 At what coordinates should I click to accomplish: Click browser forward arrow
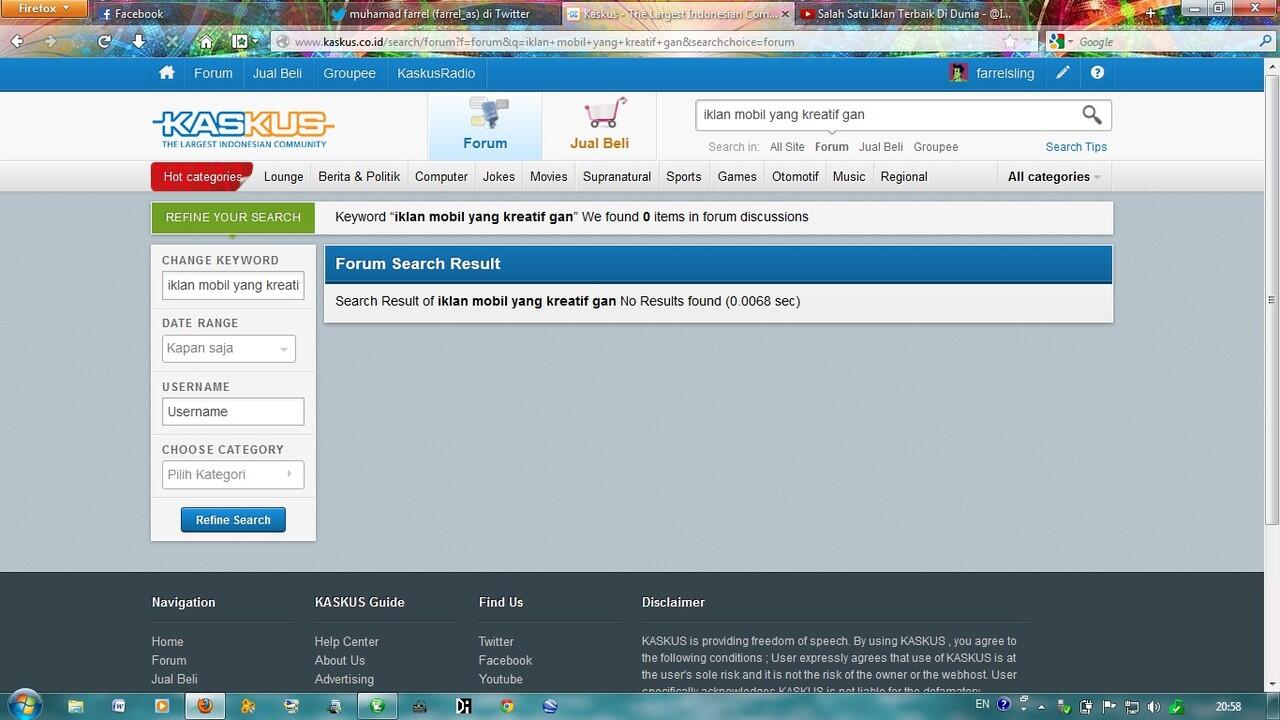pos(49,42)
